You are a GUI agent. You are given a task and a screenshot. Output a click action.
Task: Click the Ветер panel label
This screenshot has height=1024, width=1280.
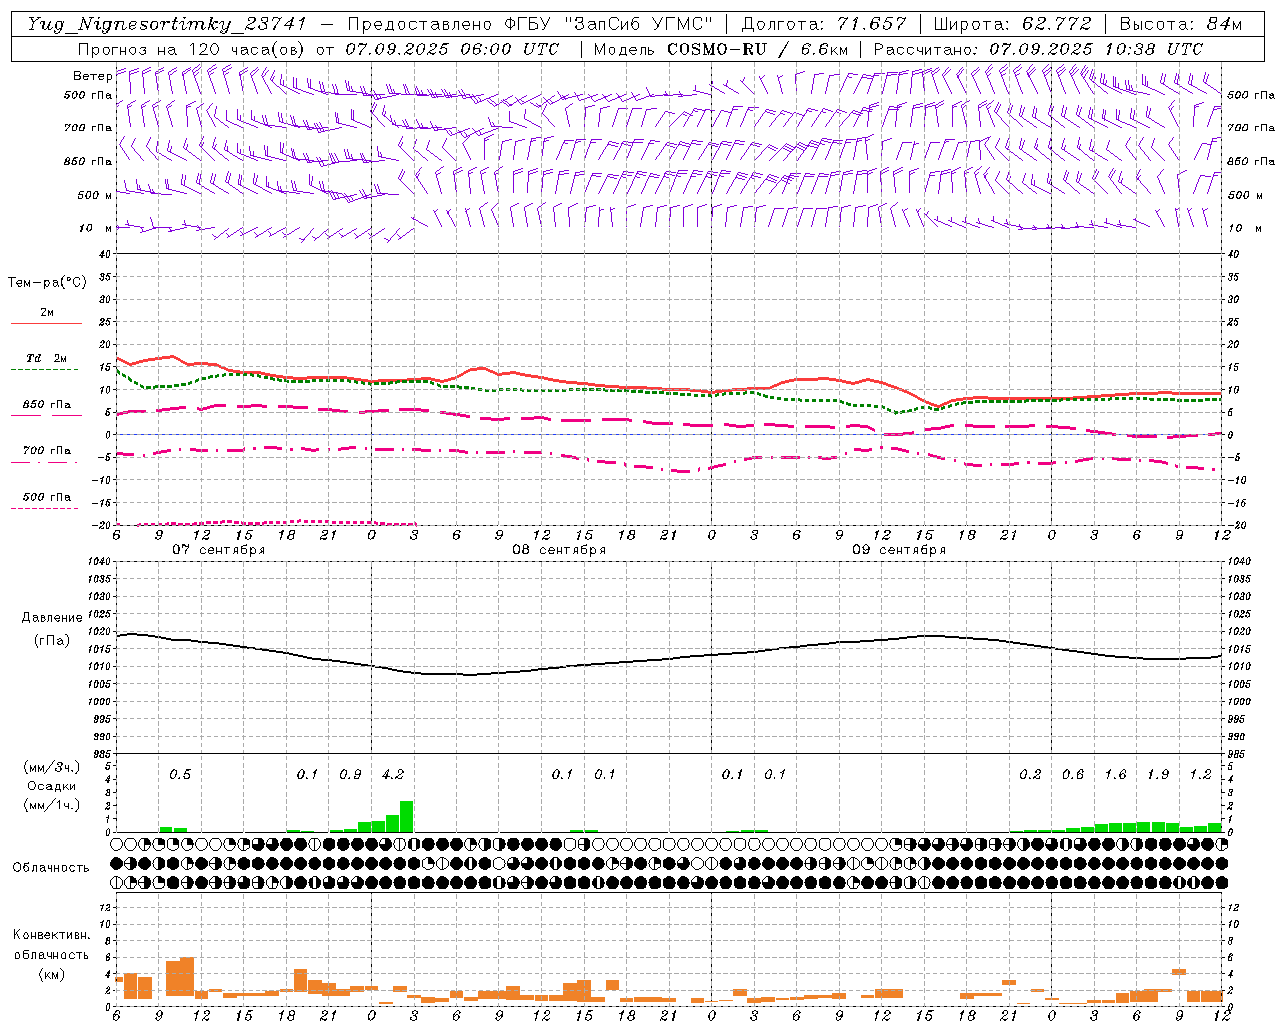point(93,76)
